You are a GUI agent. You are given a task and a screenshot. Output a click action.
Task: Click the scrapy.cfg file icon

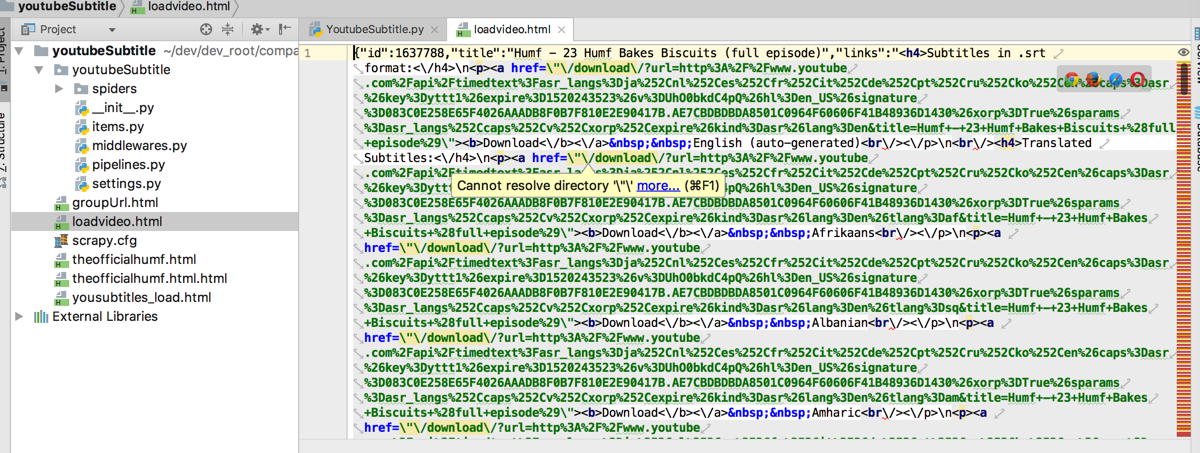pos(62,241)
